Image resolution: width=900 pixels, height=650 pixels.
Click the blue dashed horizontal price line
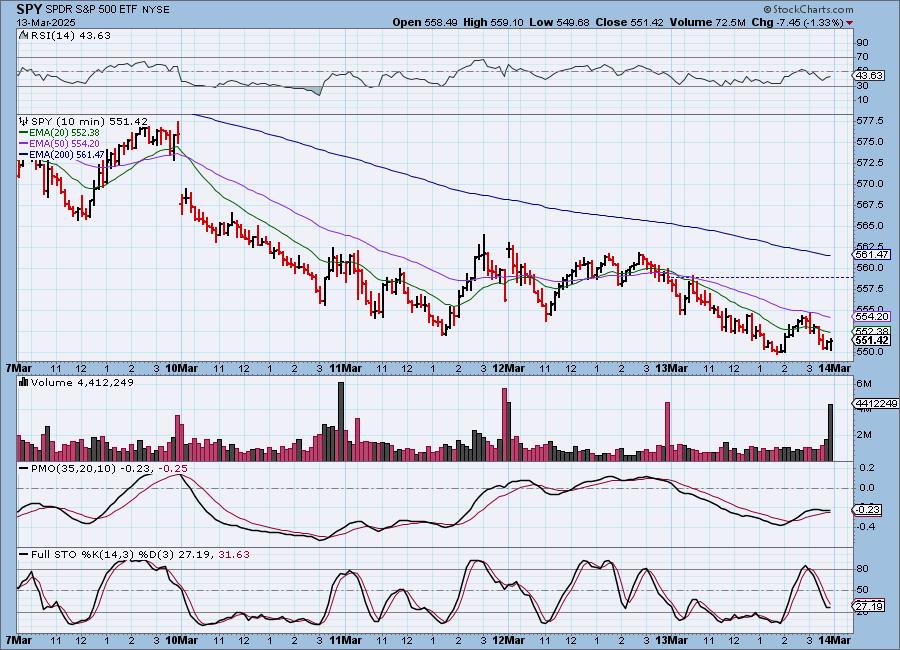[x=762, y=278]
